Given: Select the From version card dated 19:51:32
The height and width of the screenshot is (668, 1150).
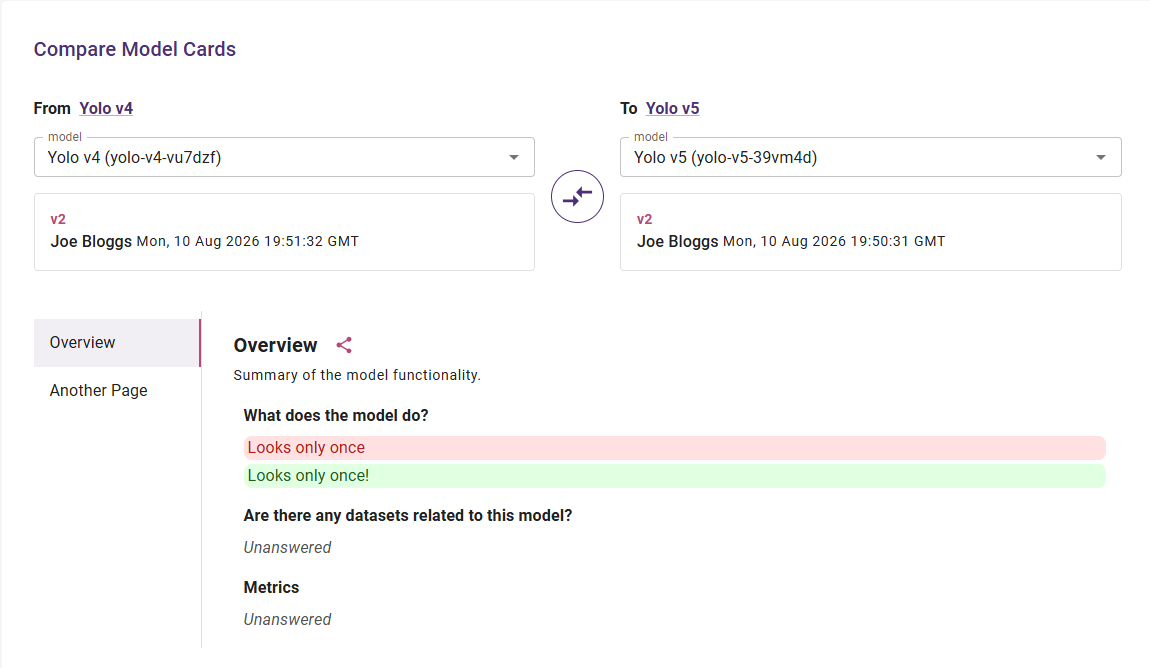Looking at the screenshot, I should [x=284, y=232].
